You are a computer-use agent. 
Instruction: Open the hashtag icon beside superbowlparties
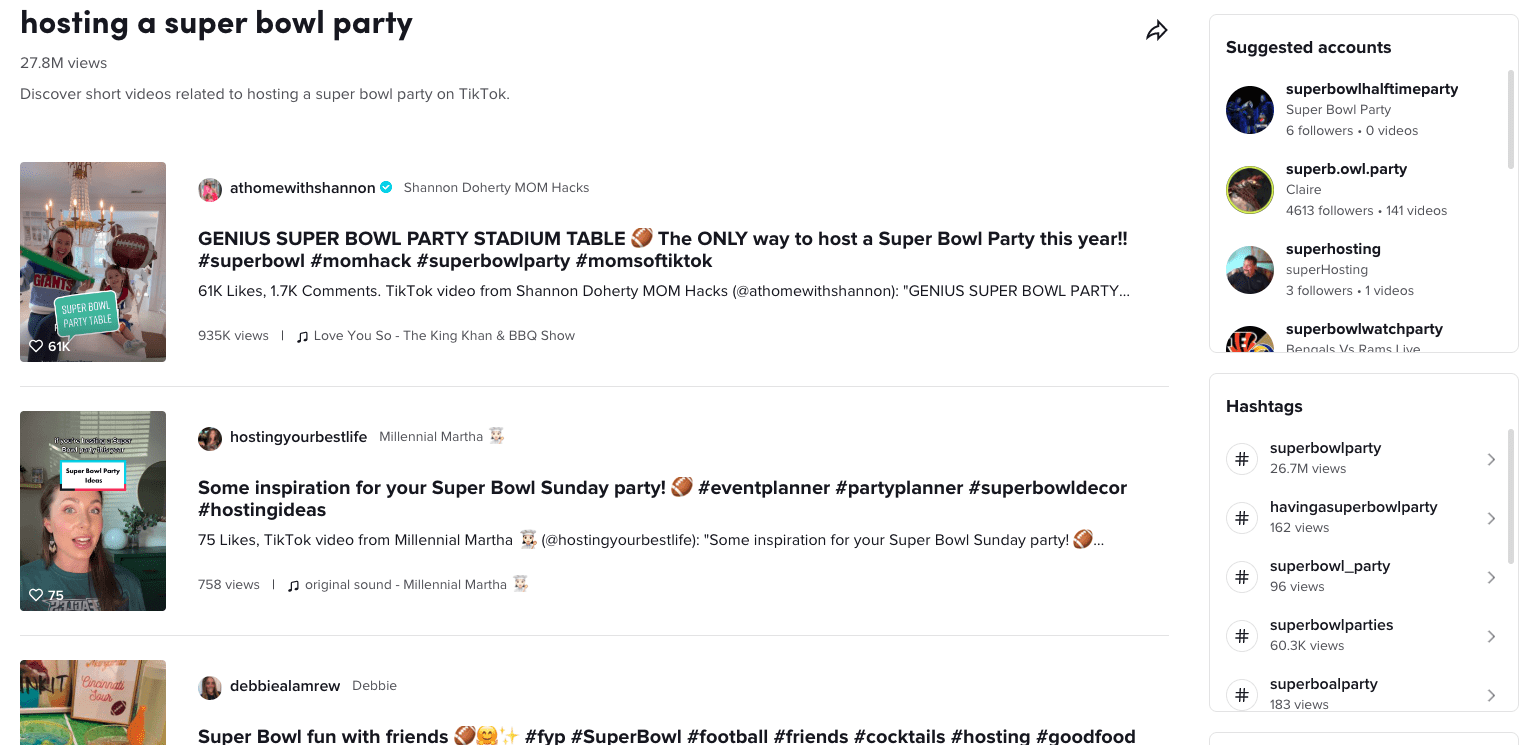tap(1242, 635)
